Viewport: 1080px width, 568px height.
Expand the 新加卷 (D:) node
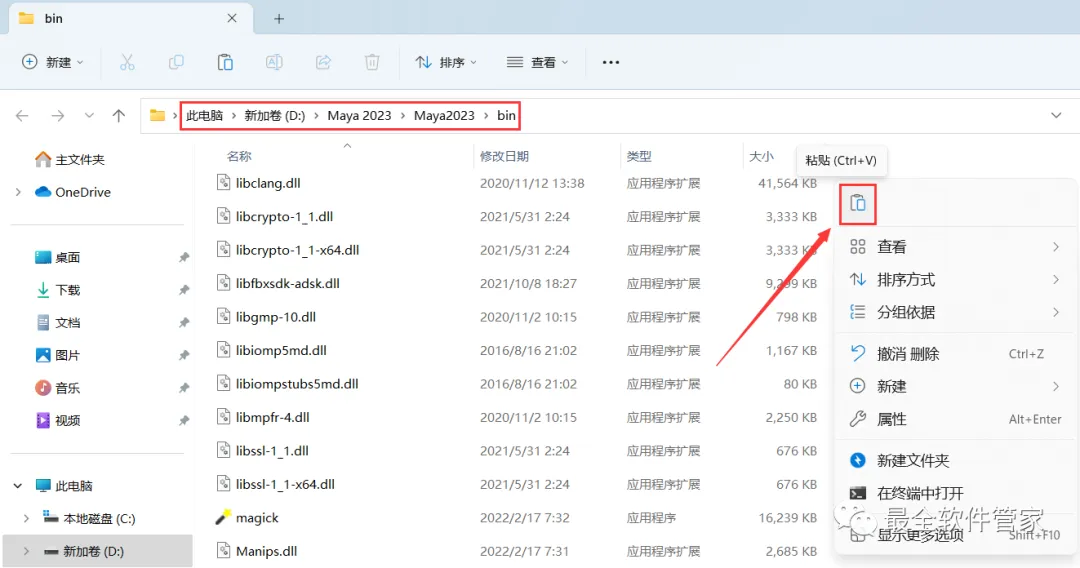27,551
